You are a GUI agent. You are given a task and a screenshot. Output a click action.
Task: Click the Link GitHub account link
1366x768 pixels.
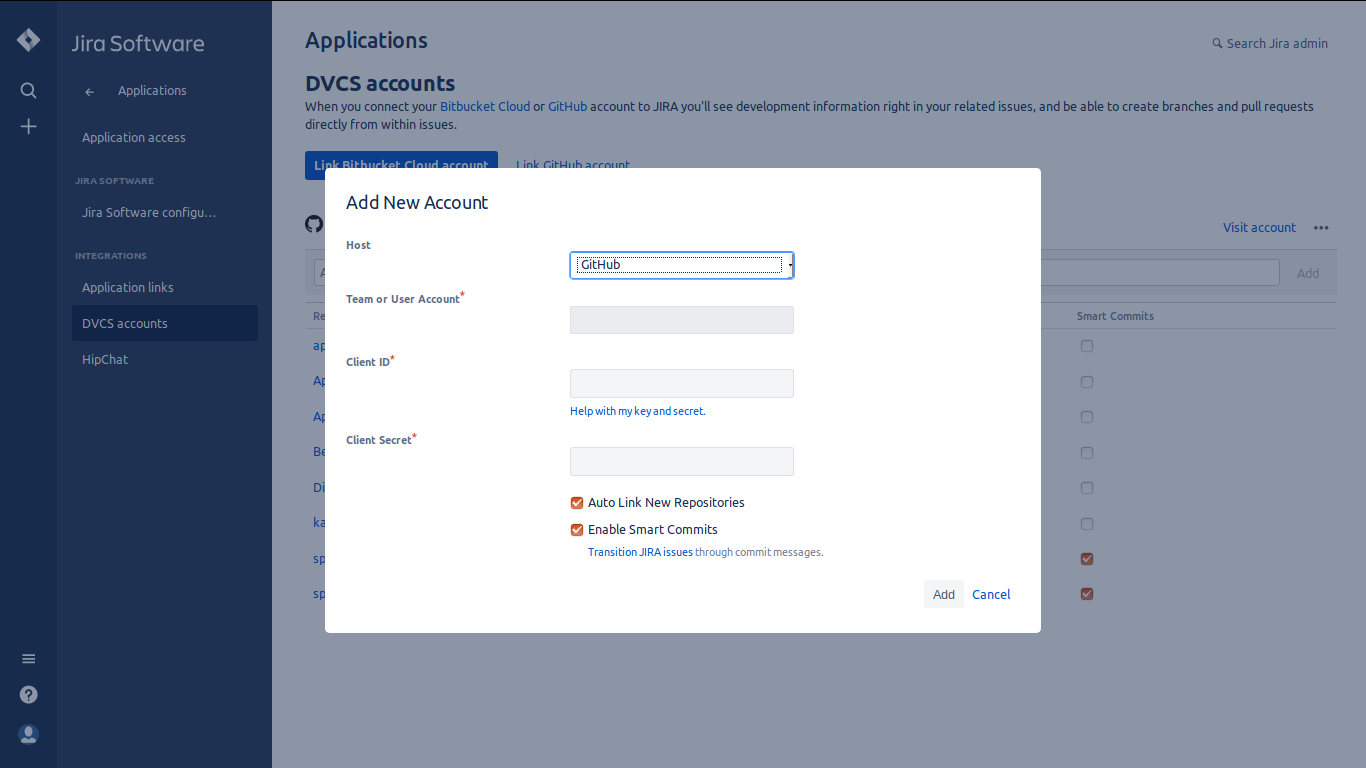pyautogui.click(x=573, y=166)
